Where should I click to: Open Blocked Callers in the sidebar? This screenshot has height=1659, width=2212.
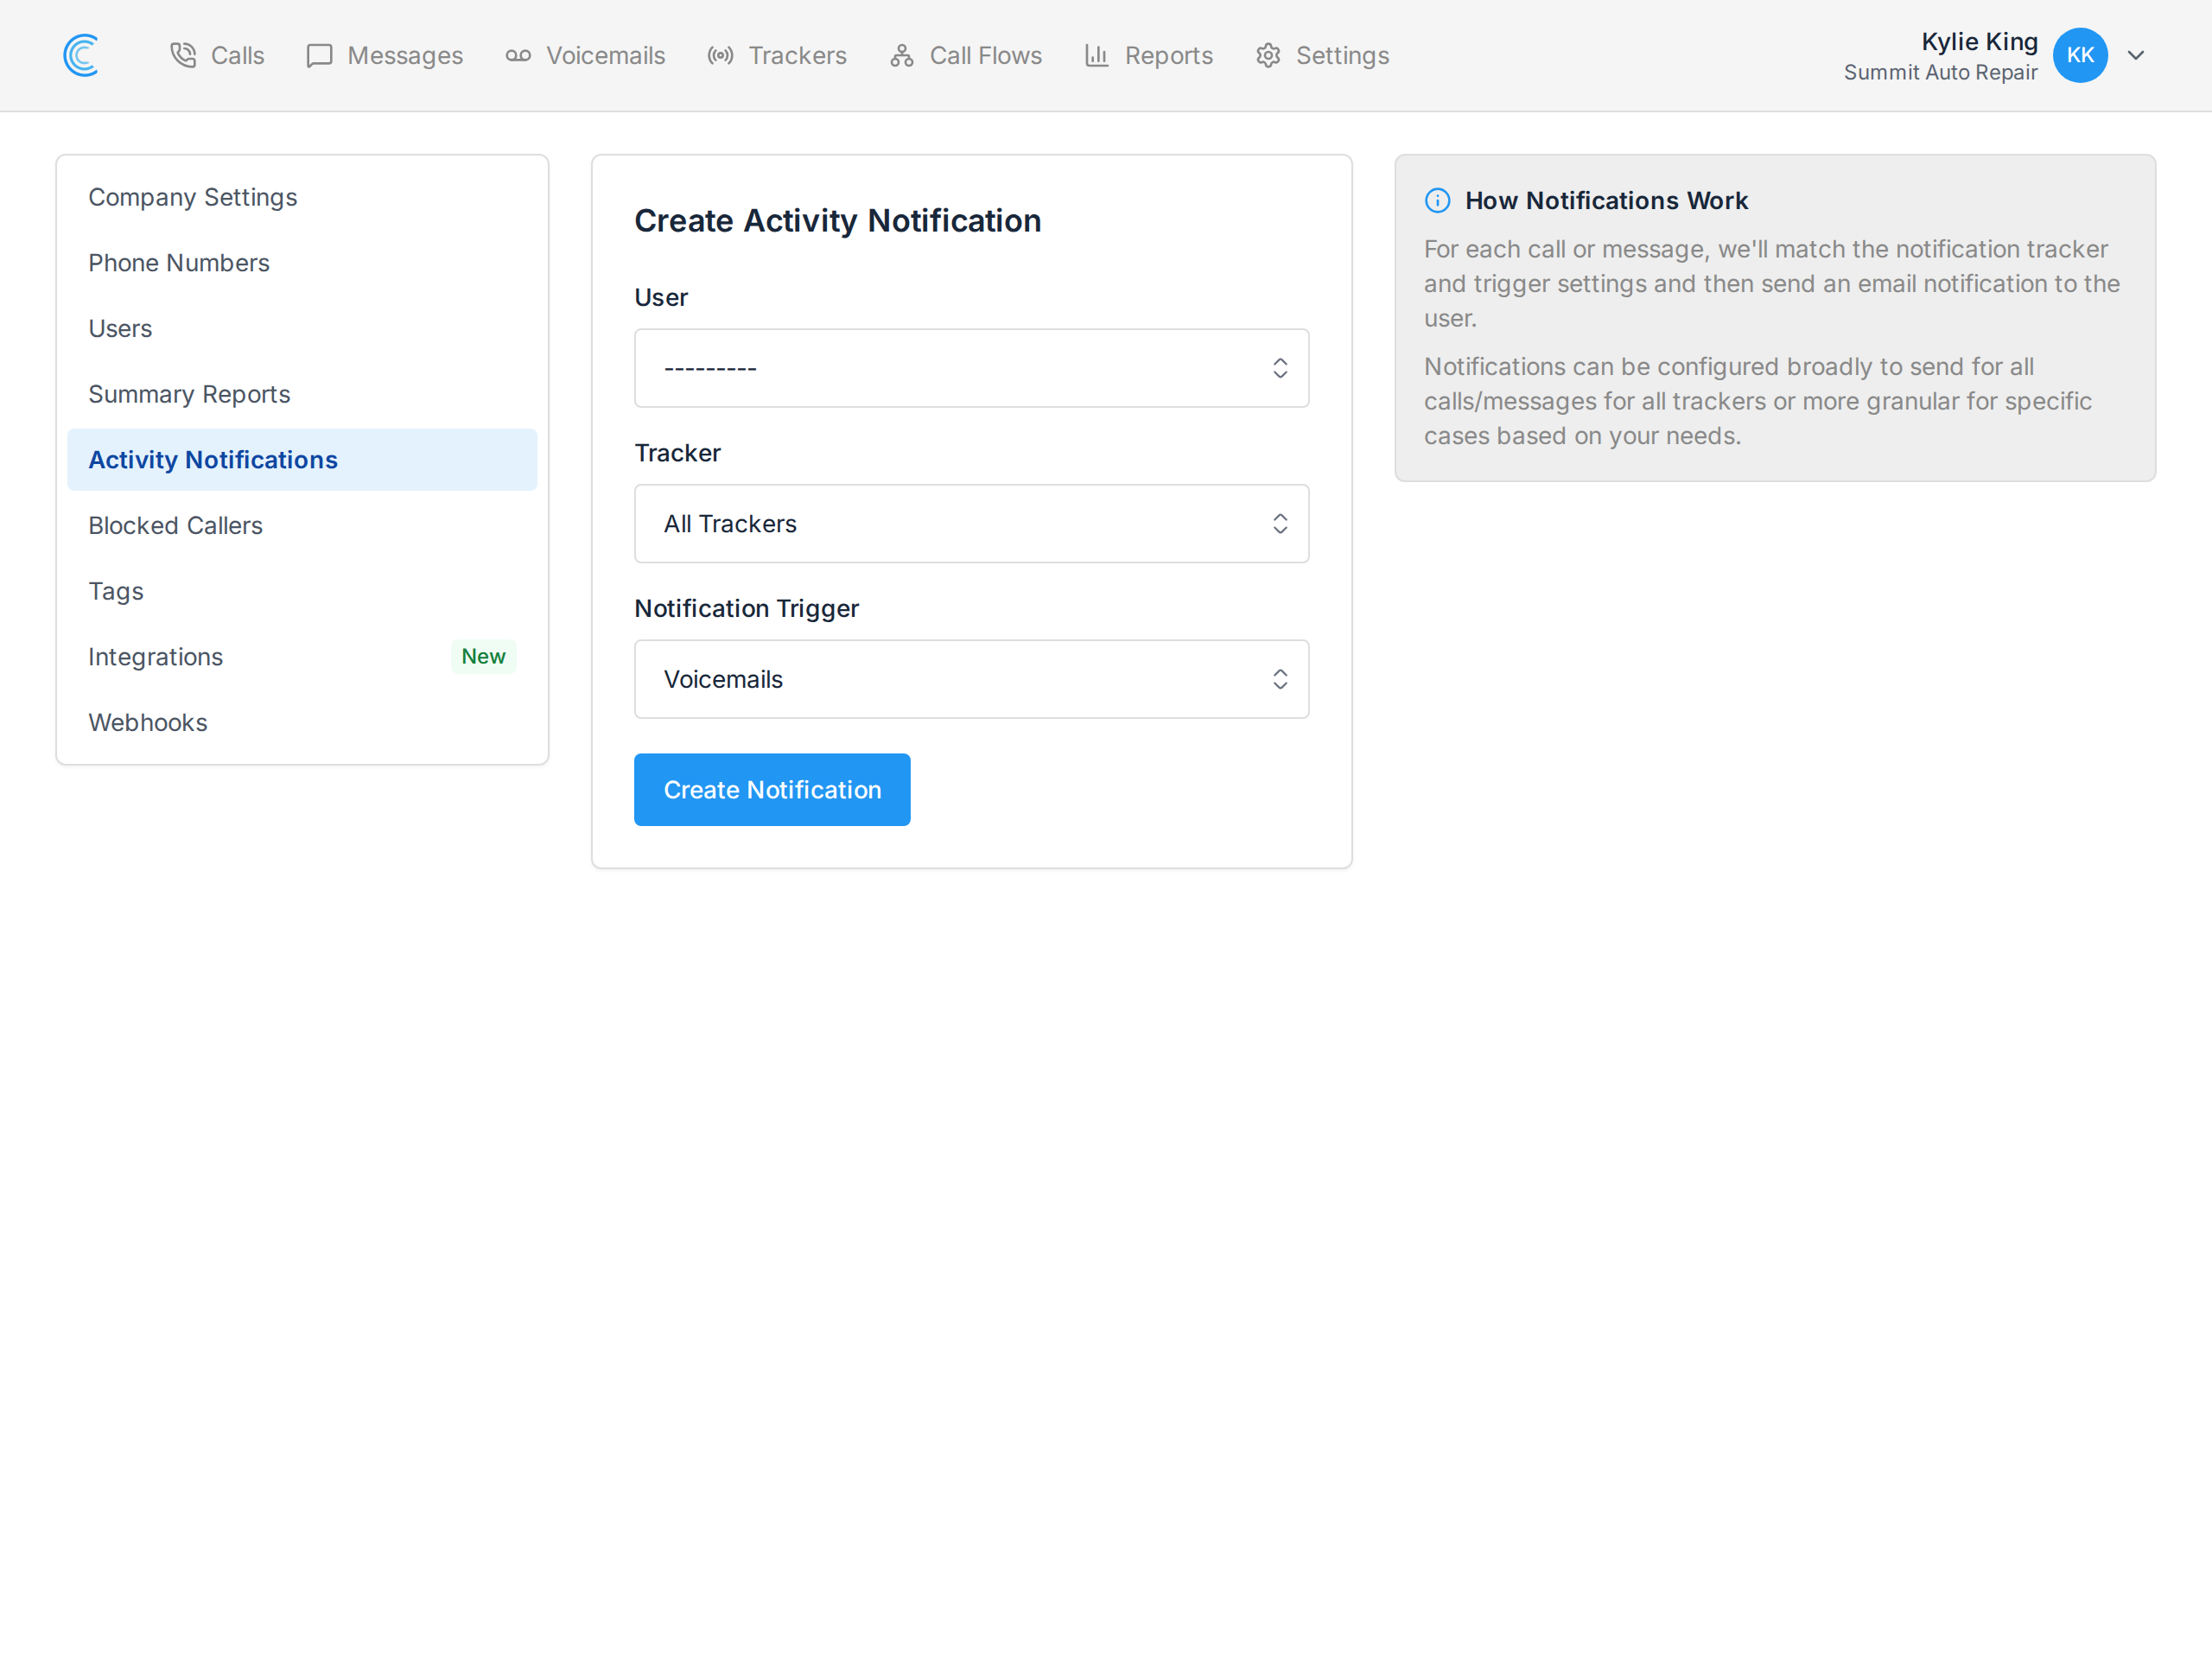pos(302,526)
